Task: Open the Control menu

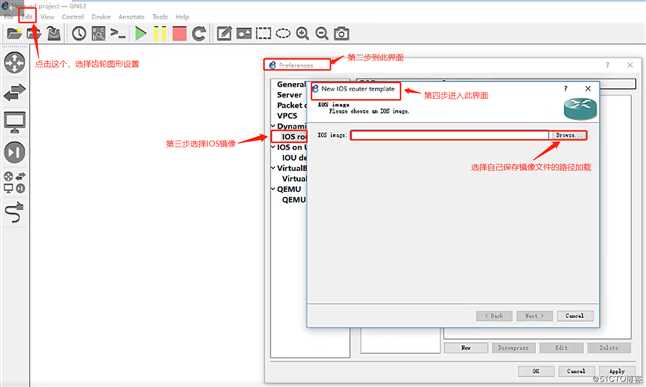Action: pyautogui.click(x=73, y=16)
